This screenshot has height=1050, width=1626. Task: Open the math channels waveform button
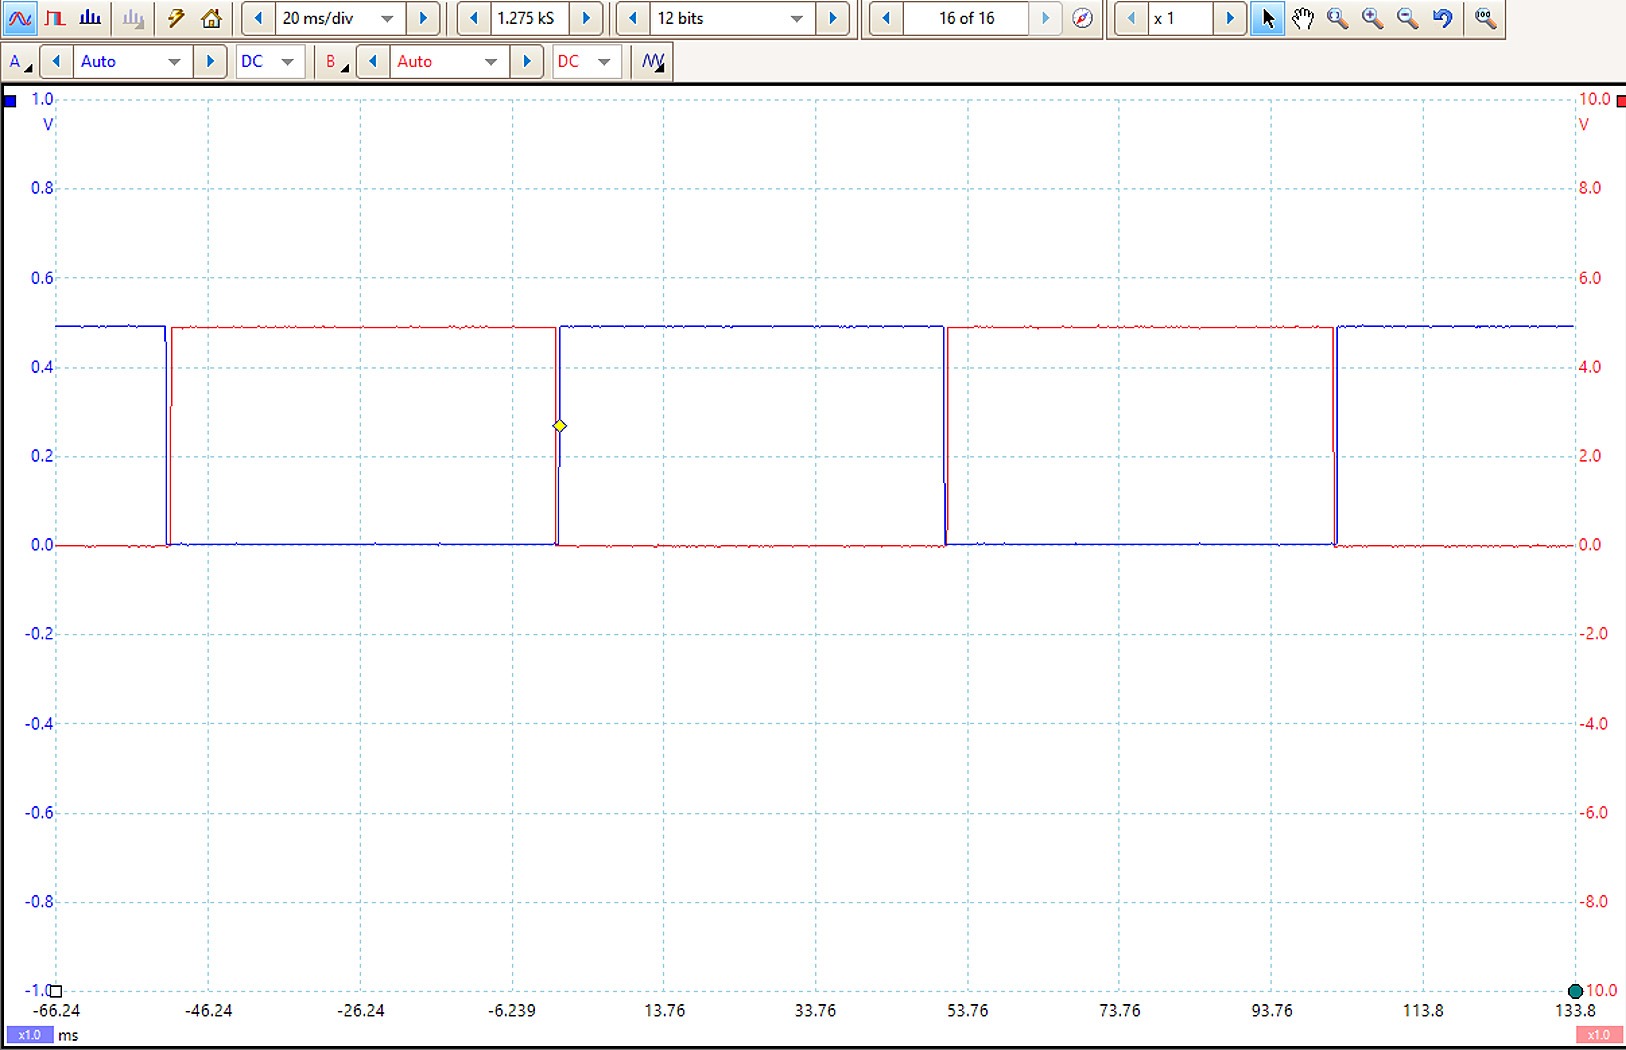click(653, 62)
